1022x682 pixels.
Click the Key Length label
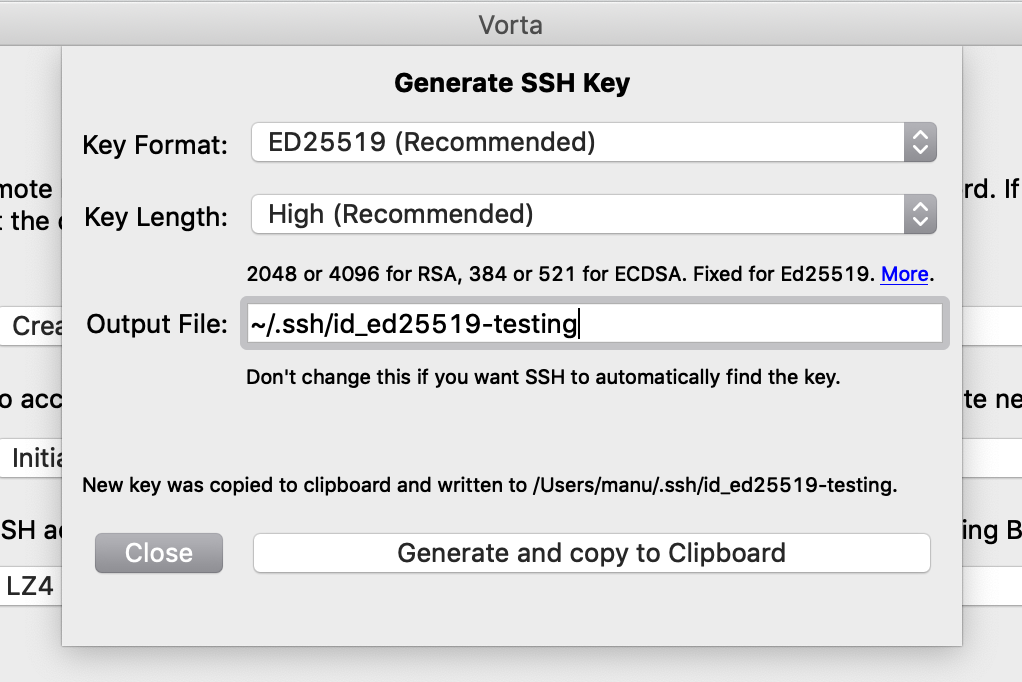tap(156, 216)
